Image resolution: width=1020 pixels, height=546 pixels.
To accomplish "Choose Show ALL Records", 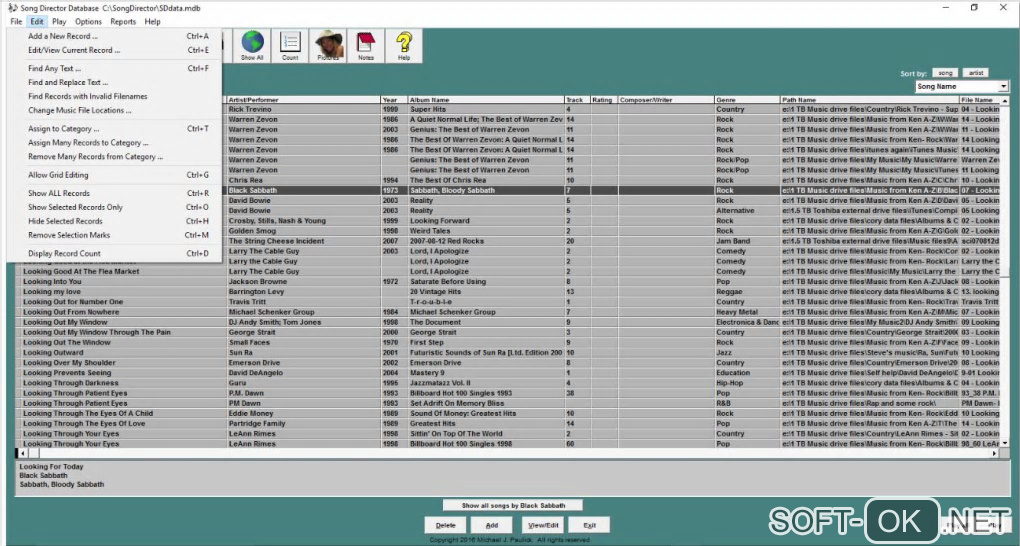I will click(x=114, y=193).
